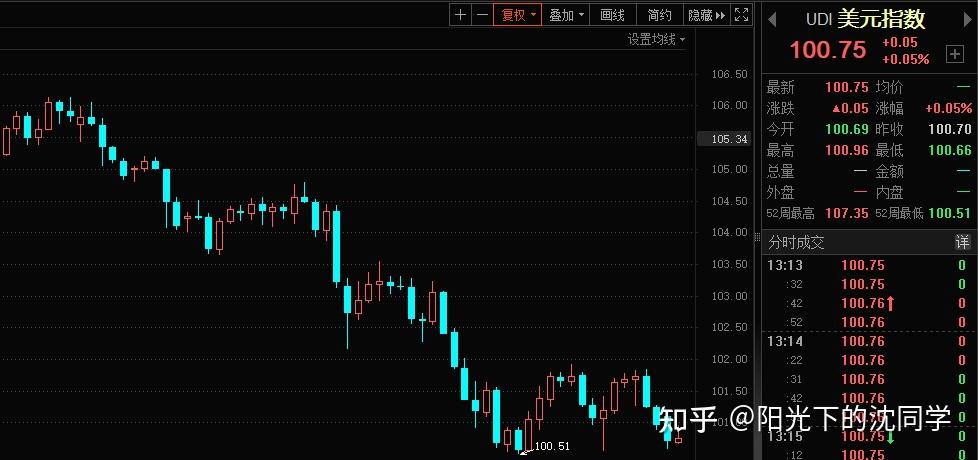978x460 pixels.
Task: Zoom out the chart with the minus button
Action: [x=482, y=15]
